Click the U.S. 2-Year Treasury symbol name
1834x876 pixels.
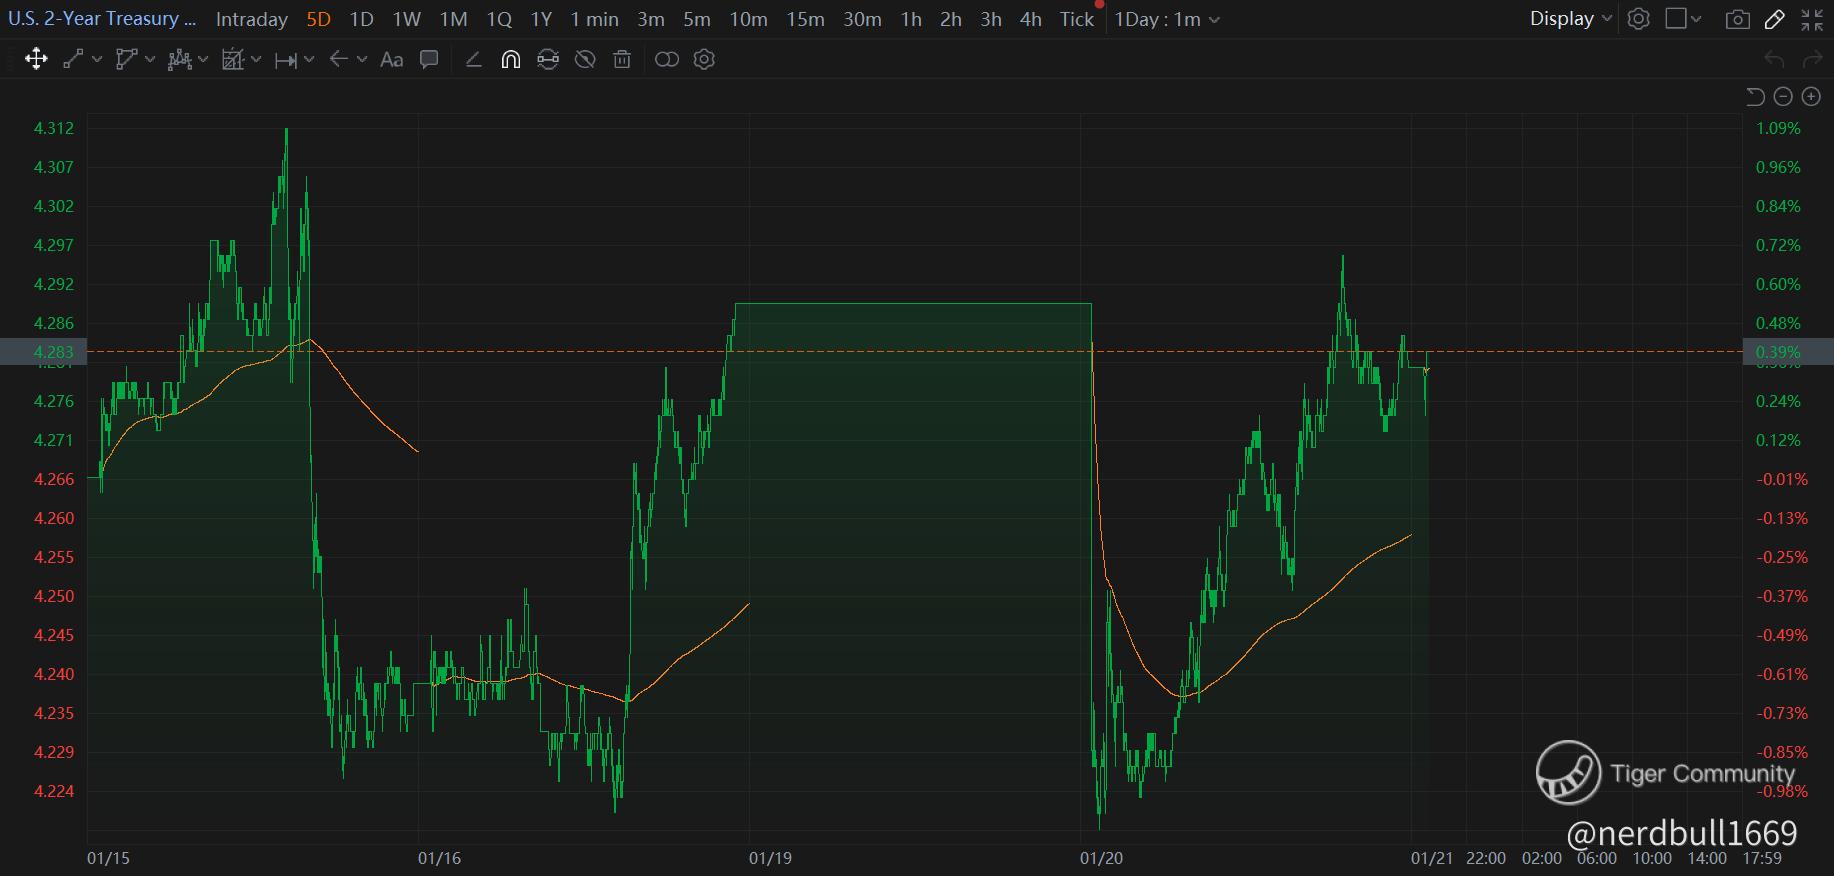(102, 19)
